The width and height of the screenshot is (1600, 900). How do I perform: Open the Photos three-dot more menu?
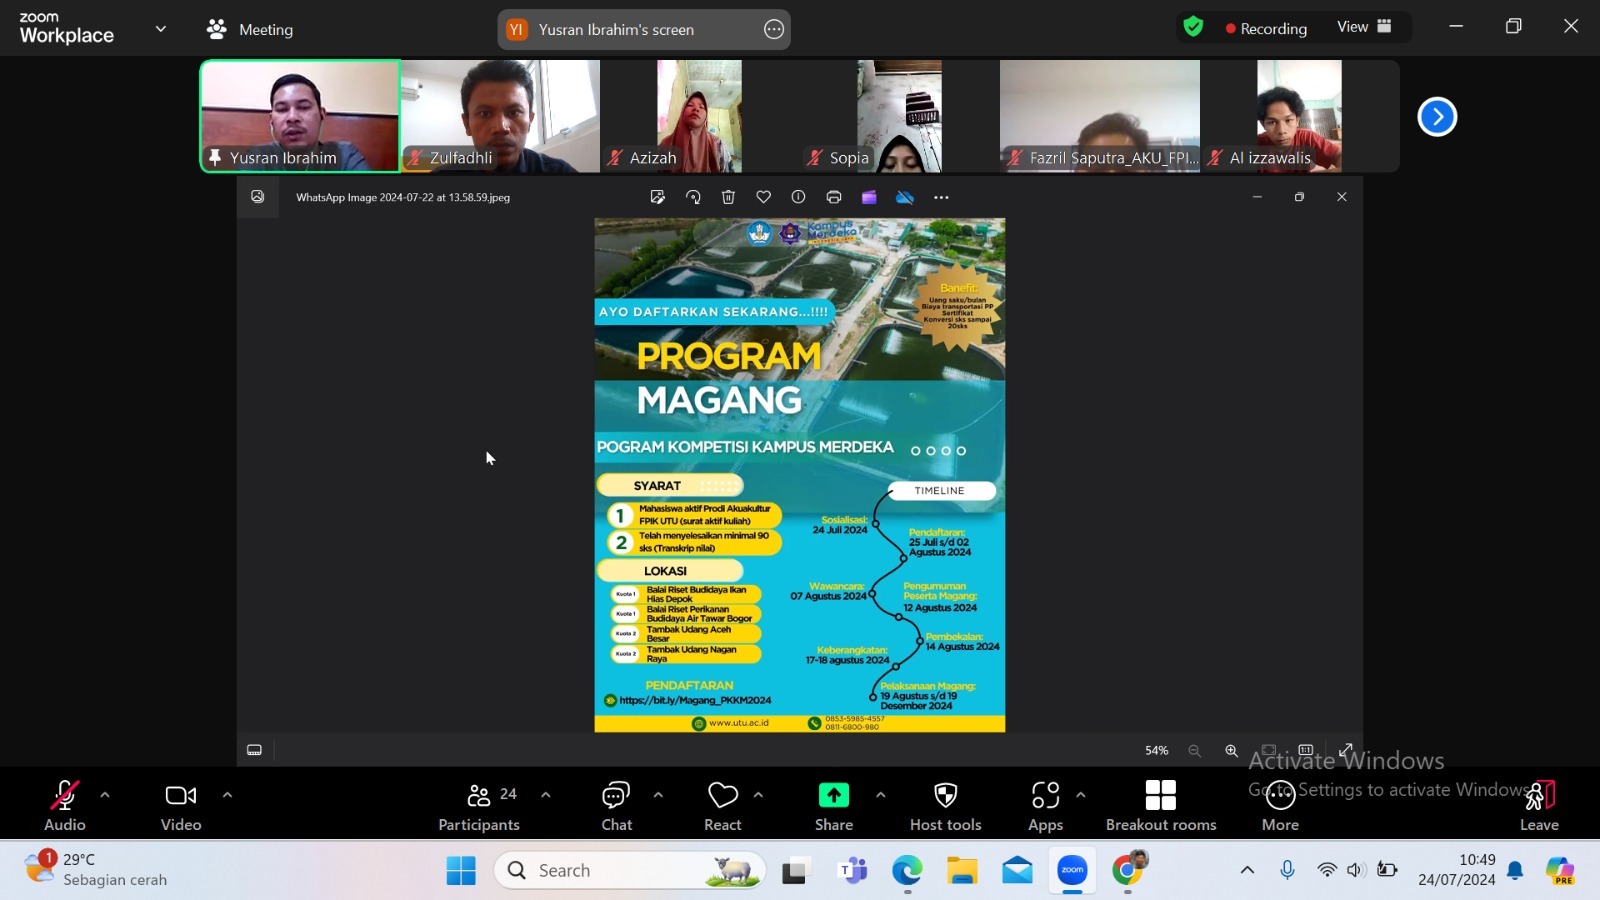pyautogui.click(x=941, y=197)
